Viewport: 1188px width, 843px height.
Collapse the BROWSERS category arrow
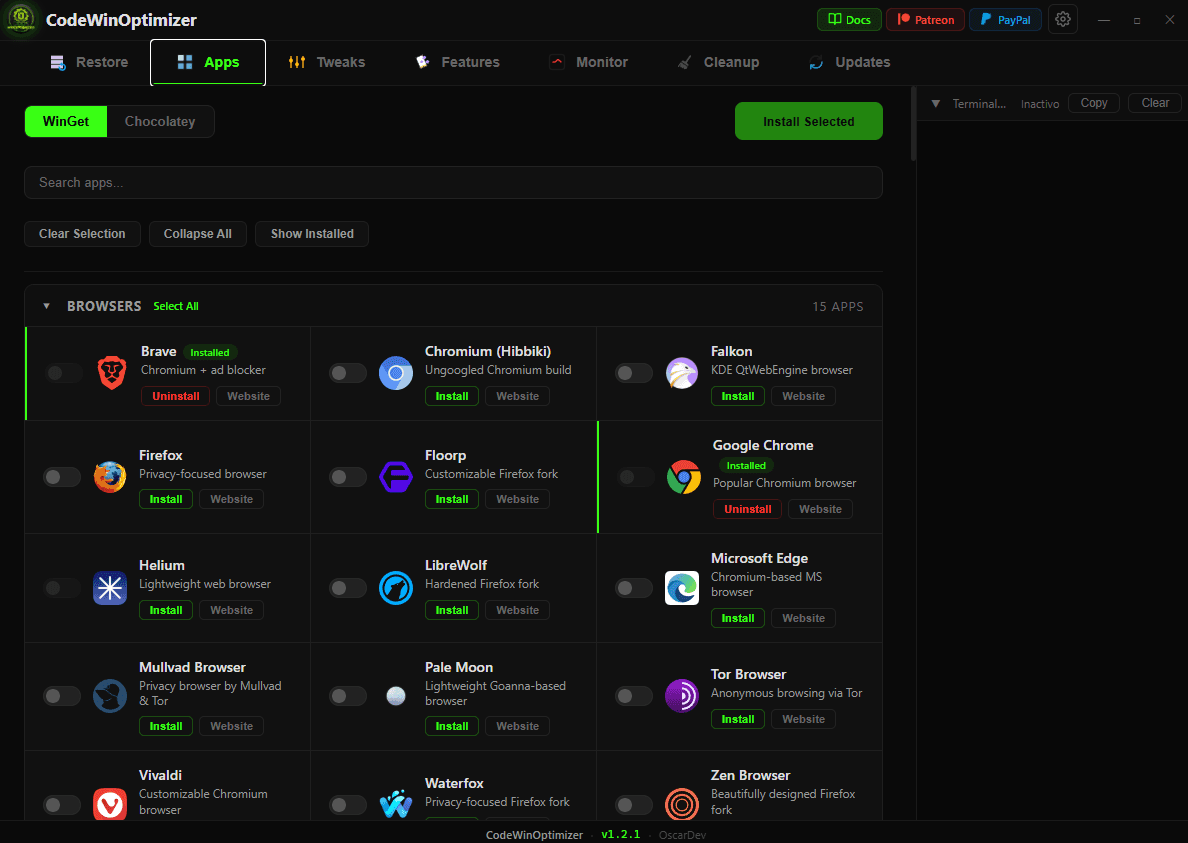(x=46, y=306)
